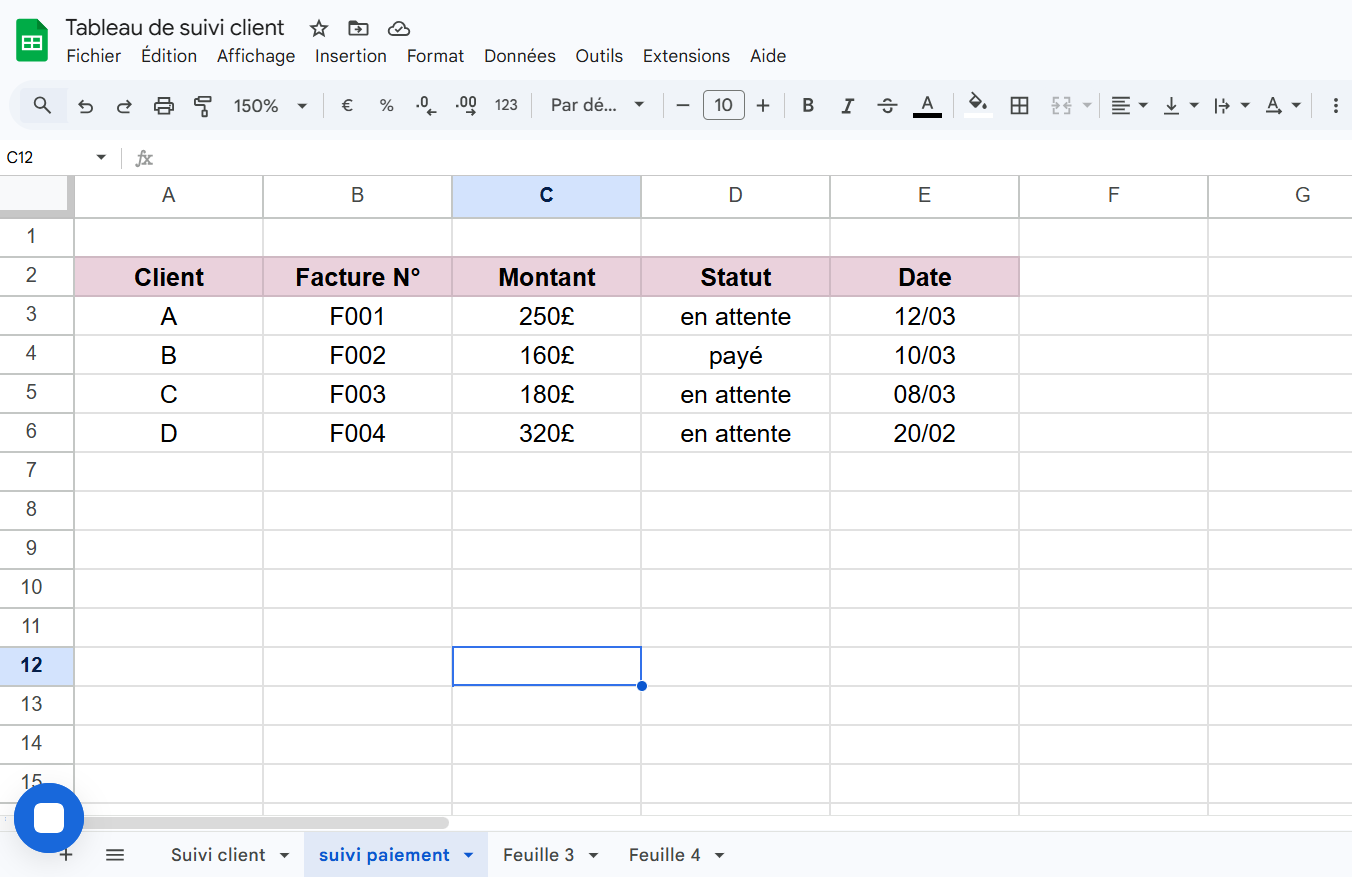The width and height of the screenshot is (1352, 877).
Task: Select cell containing Facture N° header
Action: 357,277
